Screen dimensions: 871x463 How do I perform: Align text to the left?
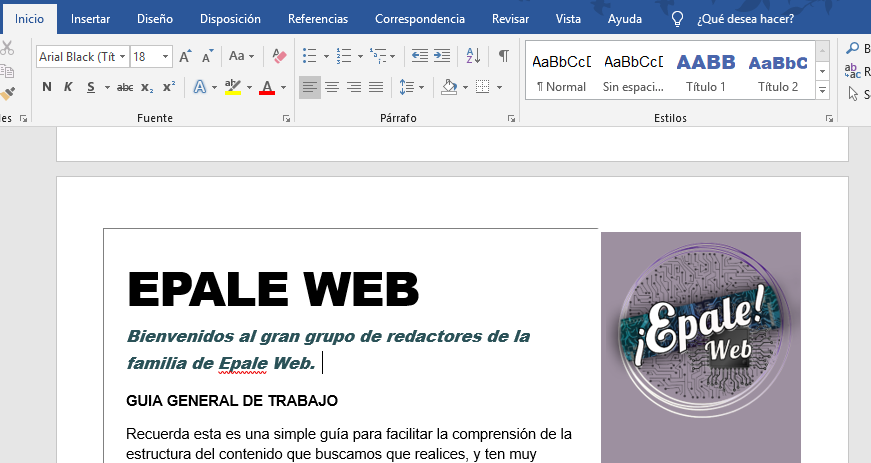[310, 87]
